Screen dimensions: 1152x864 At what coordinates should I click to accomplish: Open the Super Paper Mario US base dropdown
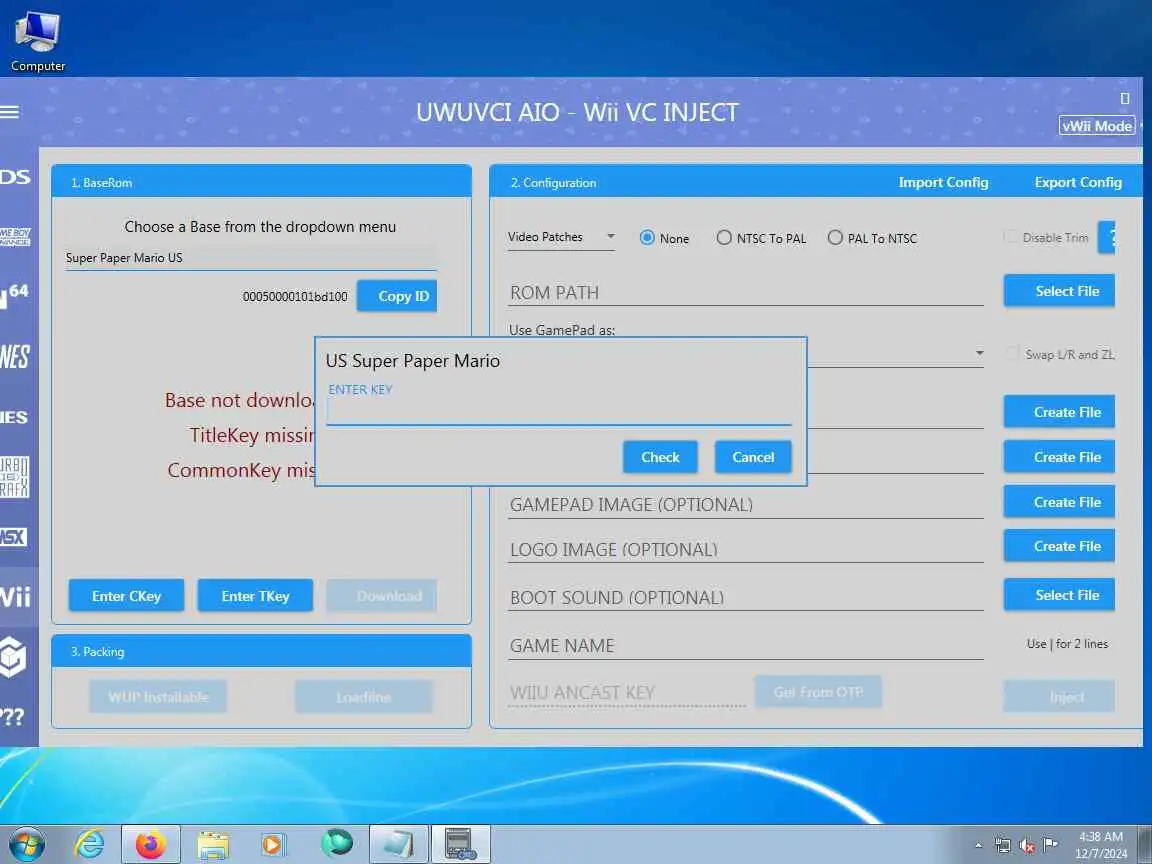point(251,258)
